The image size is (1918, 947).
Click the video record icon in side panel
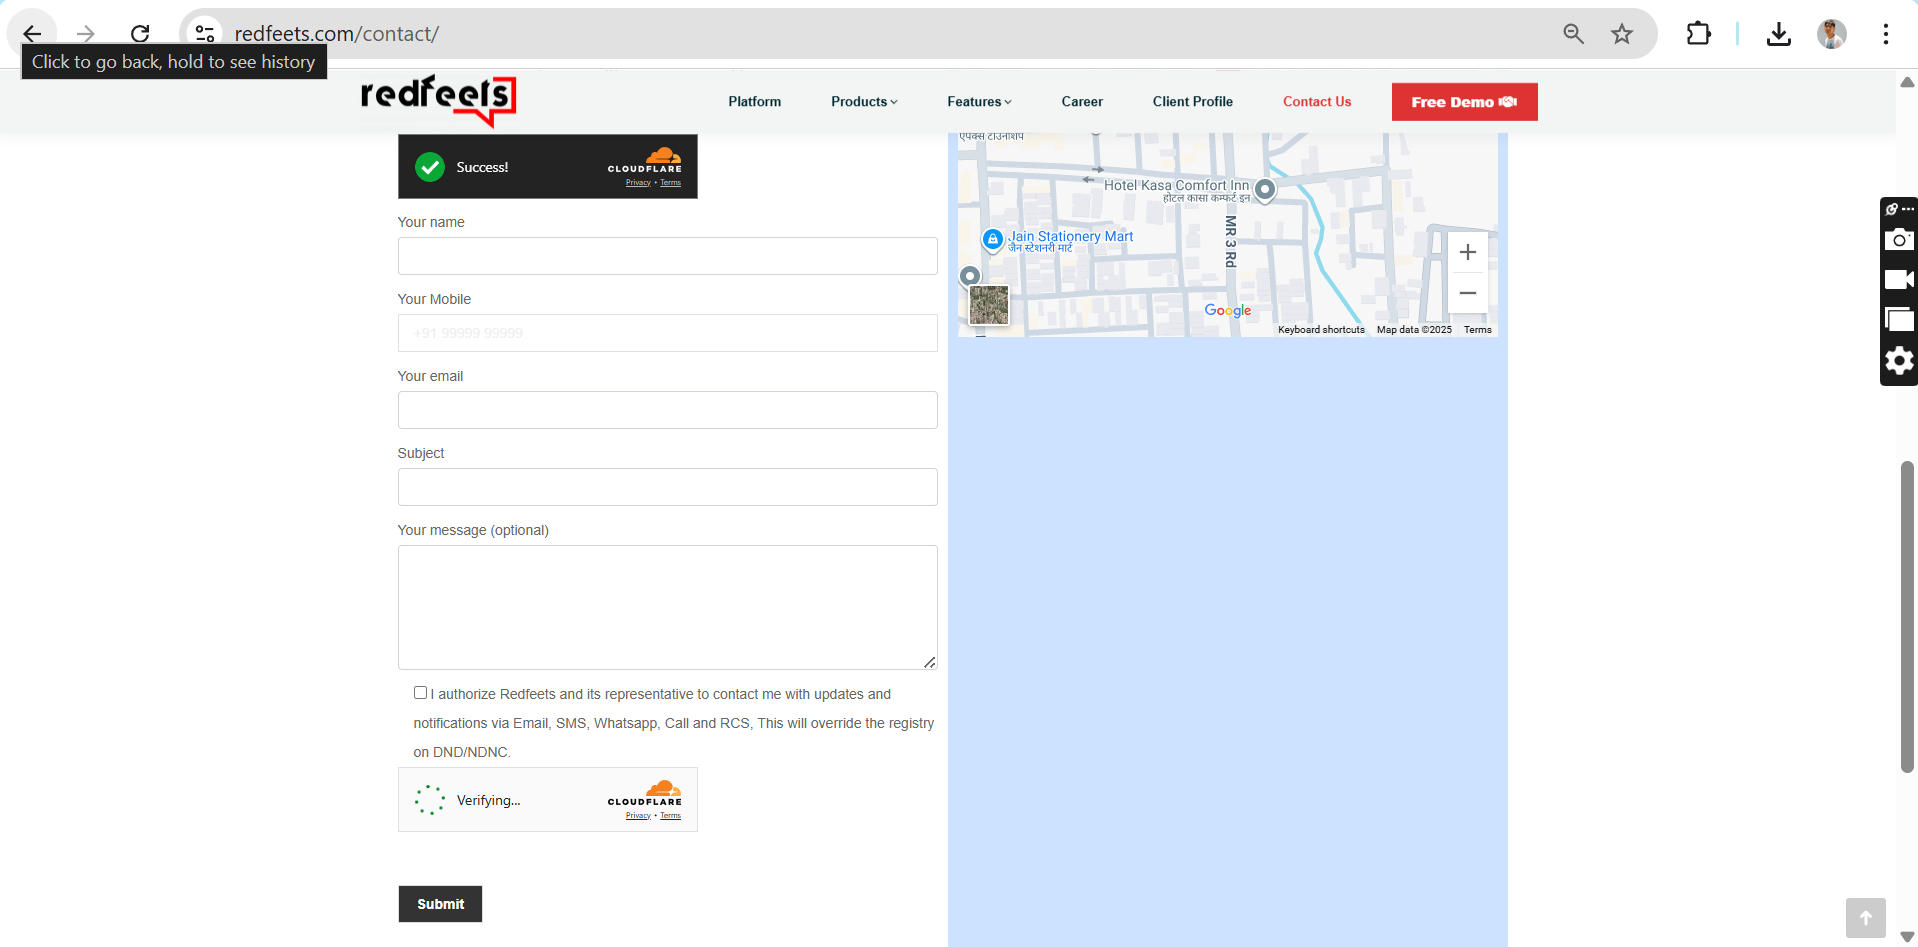(1898, 280)
